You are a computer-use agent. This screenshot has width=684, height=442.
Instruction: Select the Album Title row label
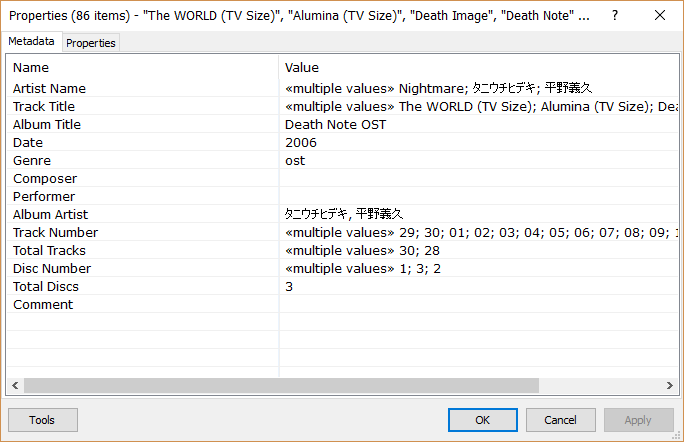(47, 124)
